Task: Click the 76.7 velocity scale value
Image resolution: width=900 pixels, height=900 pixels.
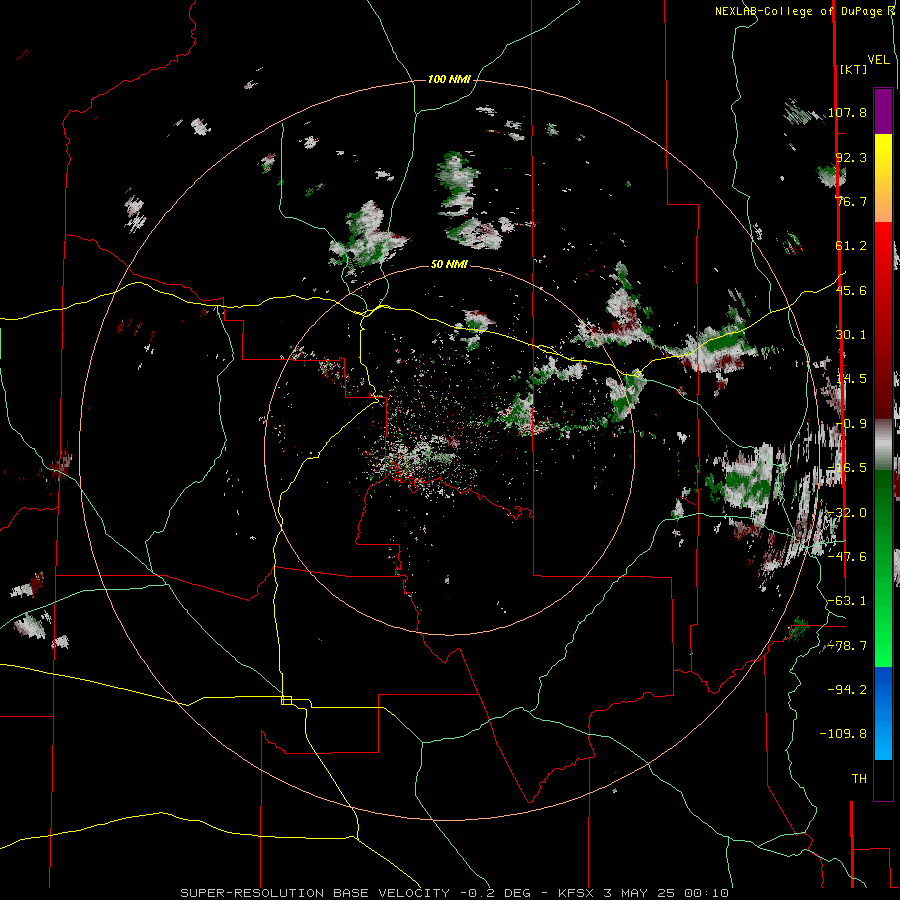Action: pos(851,201)
